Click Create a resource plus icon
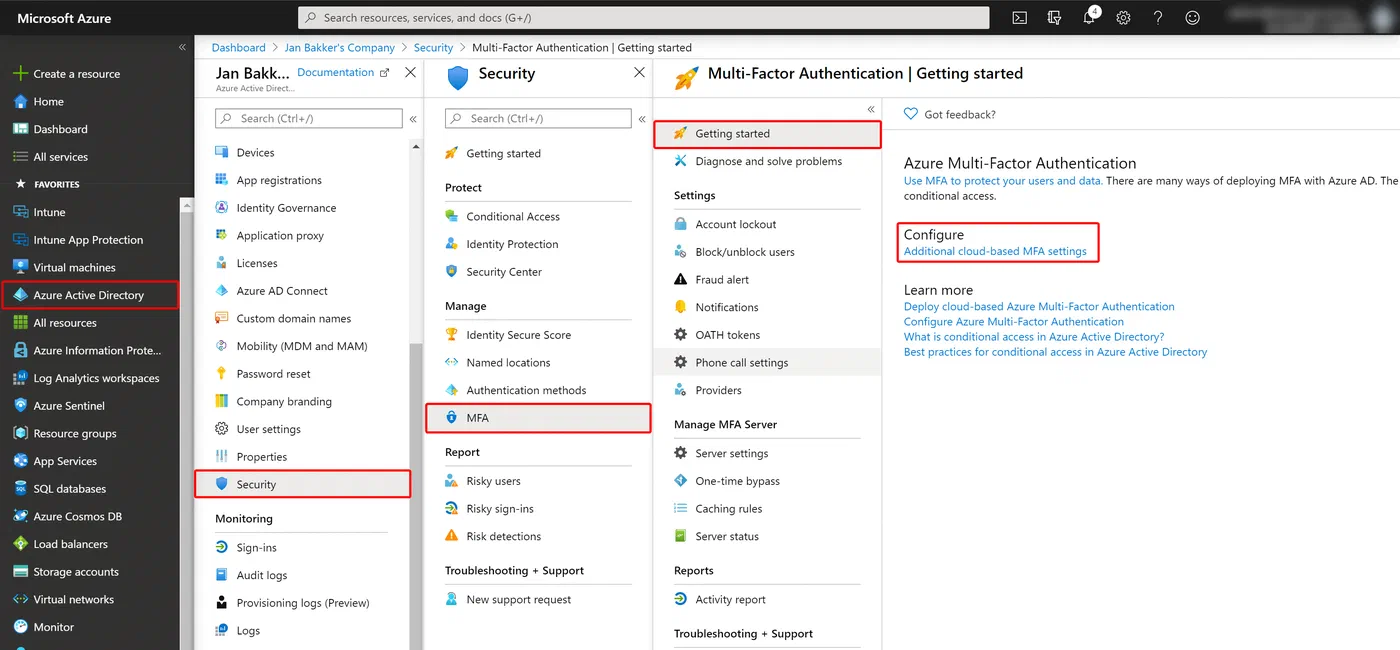 click(x=19, y=74)
